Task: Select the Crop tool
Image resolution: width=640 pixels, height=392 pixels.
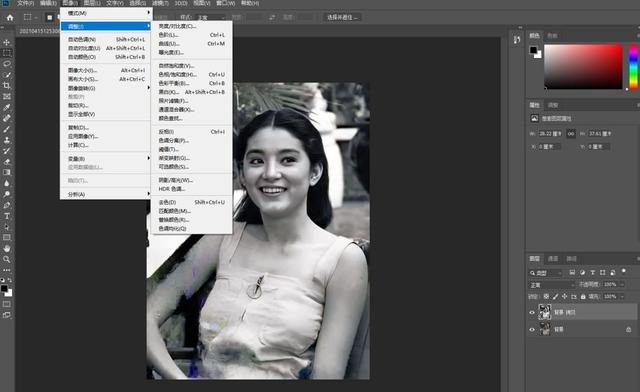Action: pos(7,85)
